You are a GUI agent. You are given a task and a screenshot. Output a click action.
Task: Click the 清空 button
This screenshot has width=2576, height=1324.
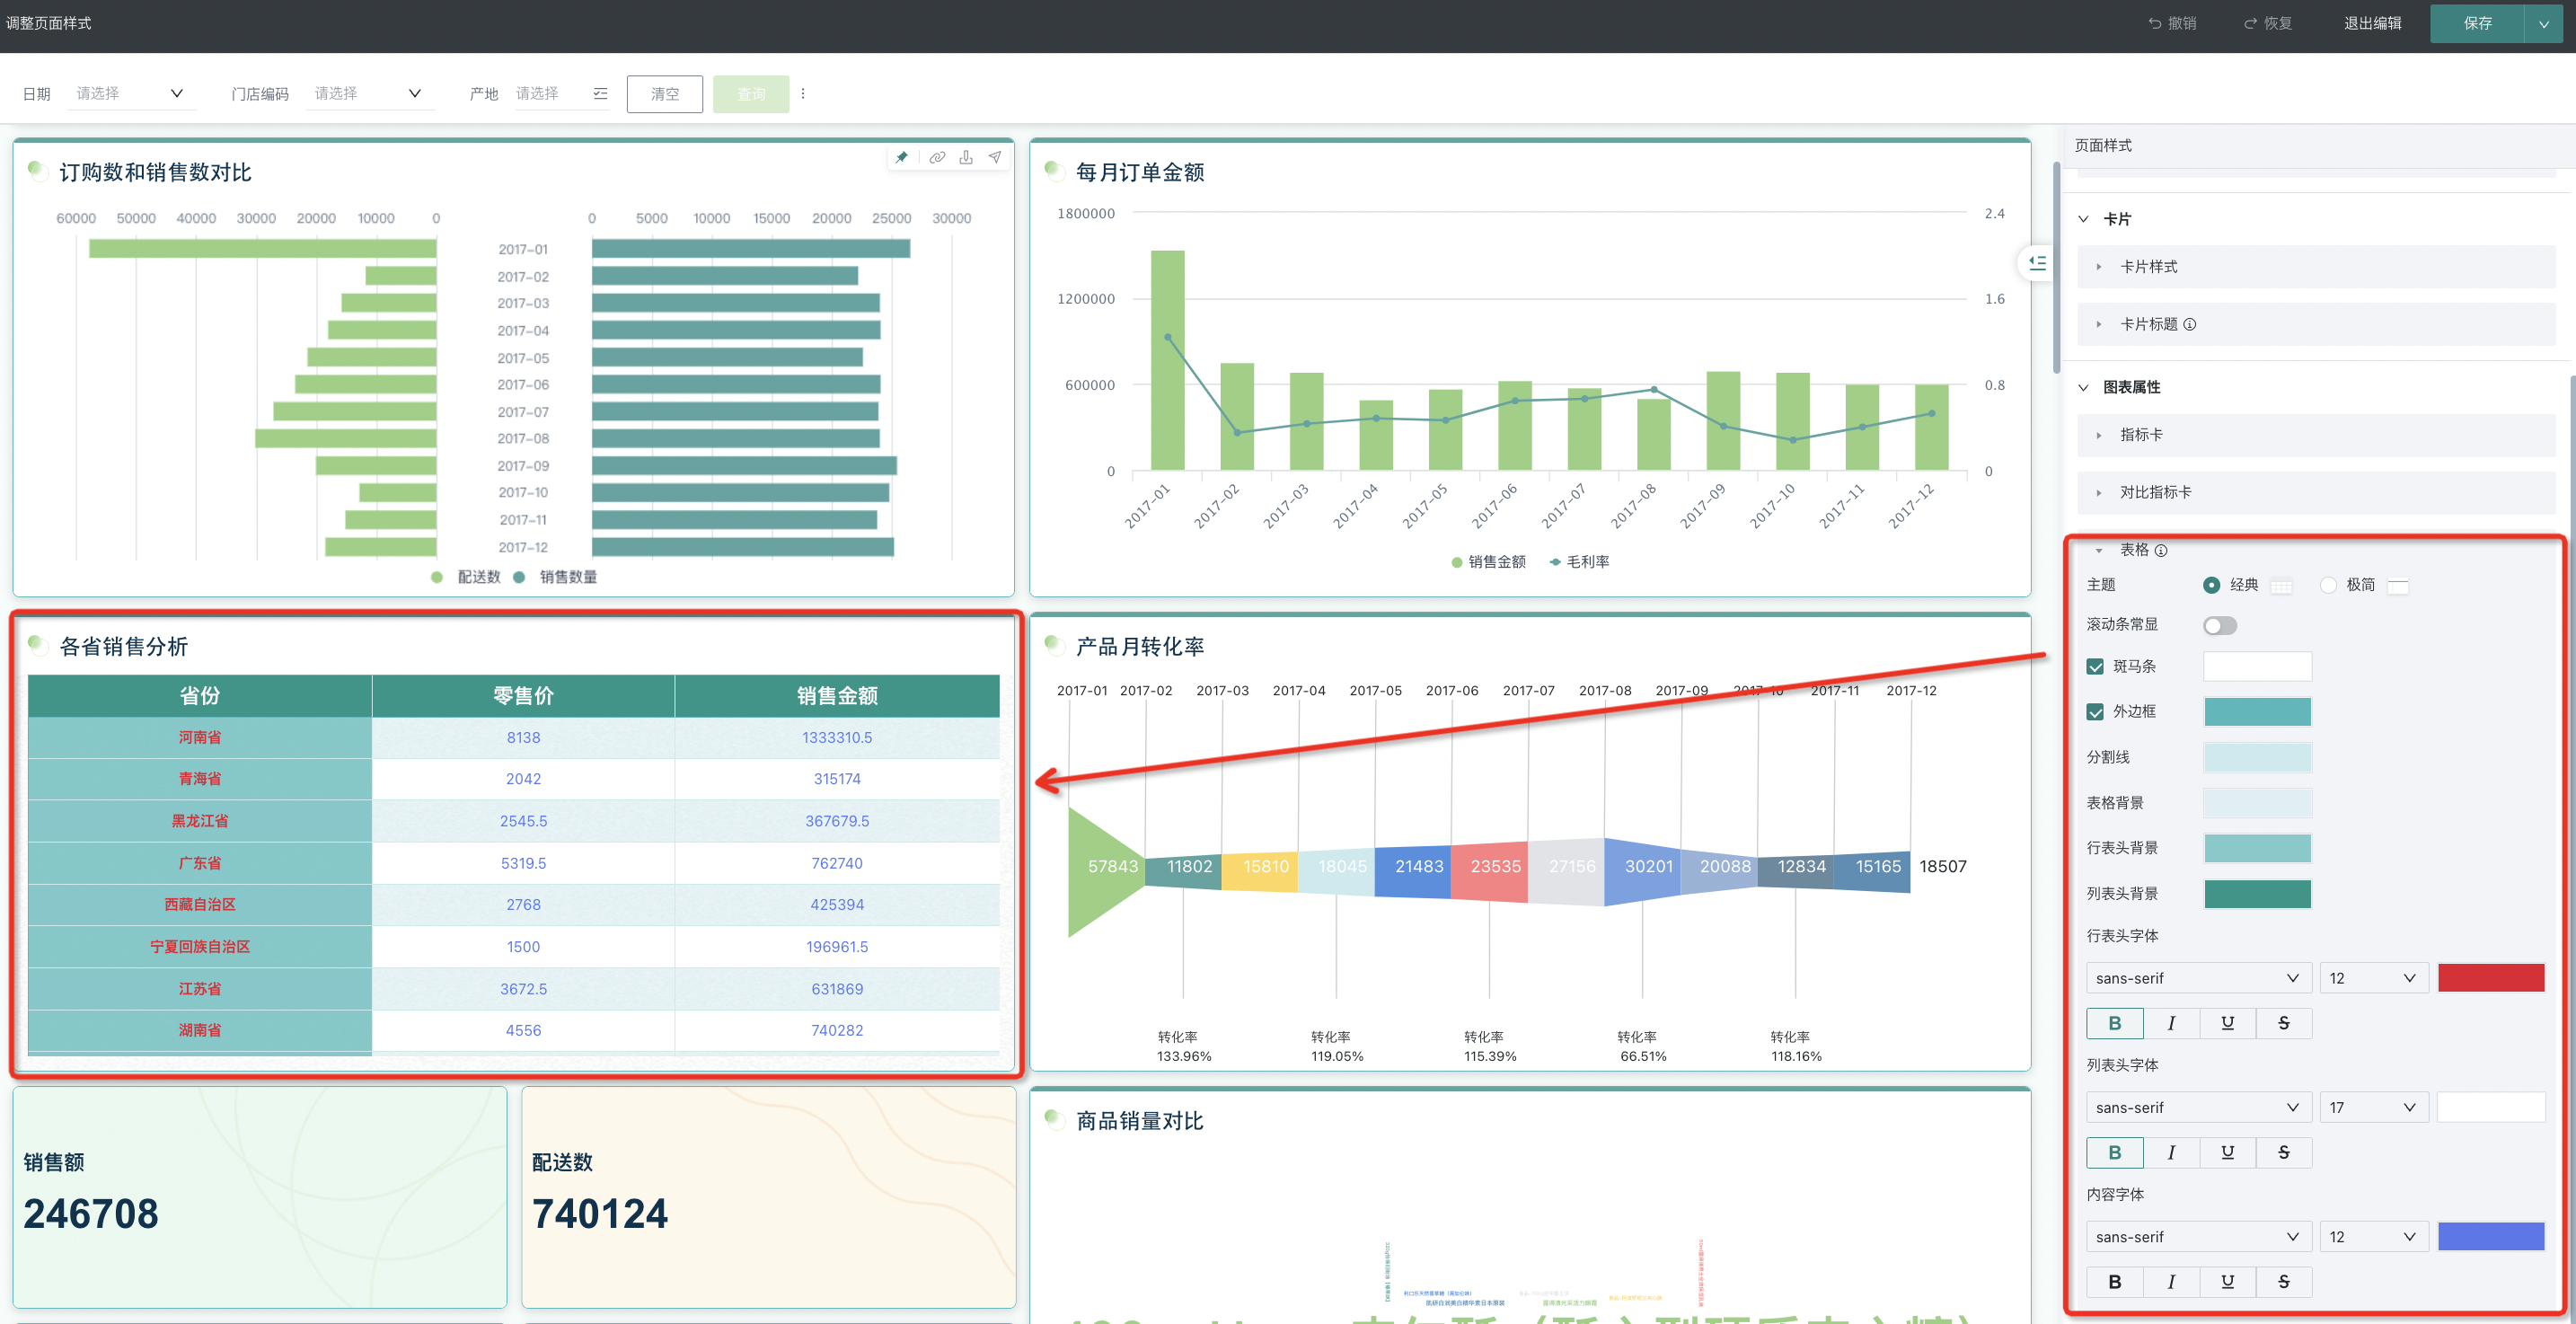click(x=664, y=94)
